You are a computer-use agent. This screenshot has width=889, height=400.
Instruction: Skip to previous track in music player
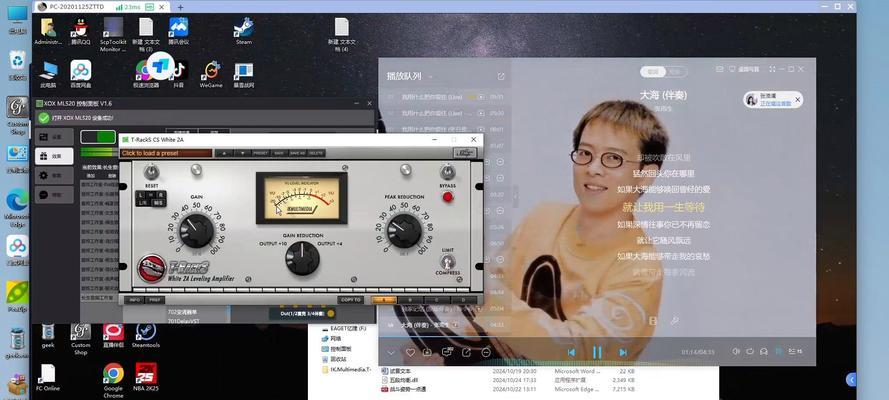572,352
